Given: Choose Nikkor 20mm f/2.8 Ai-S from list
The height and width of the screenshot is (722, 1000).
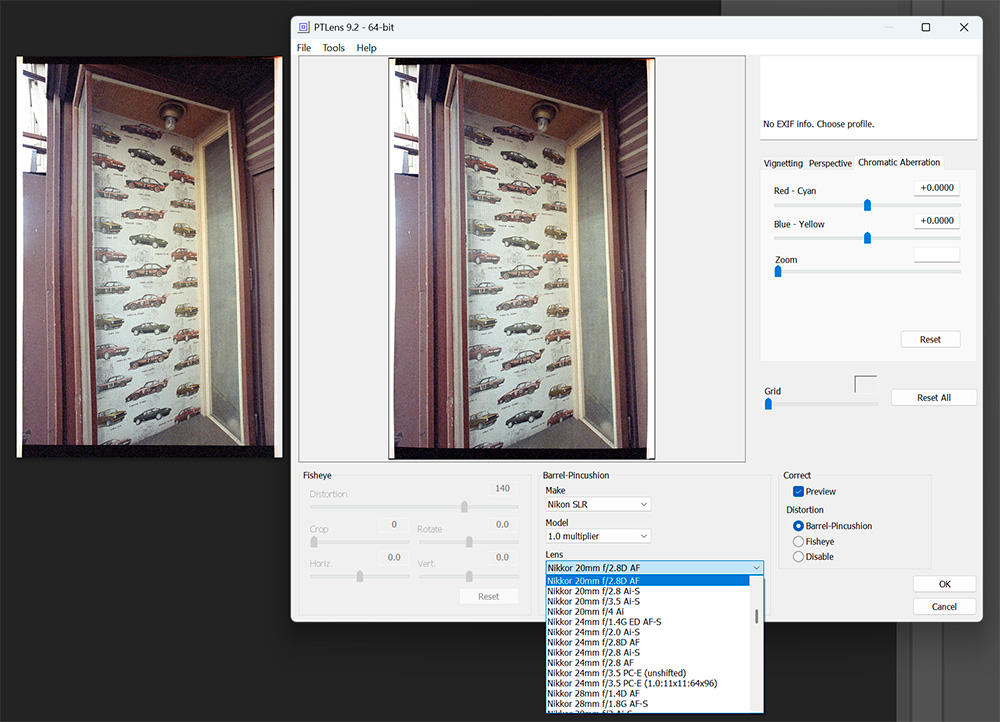Looking at the screenshot, I should pyautogui.click(x=647, y=591).
